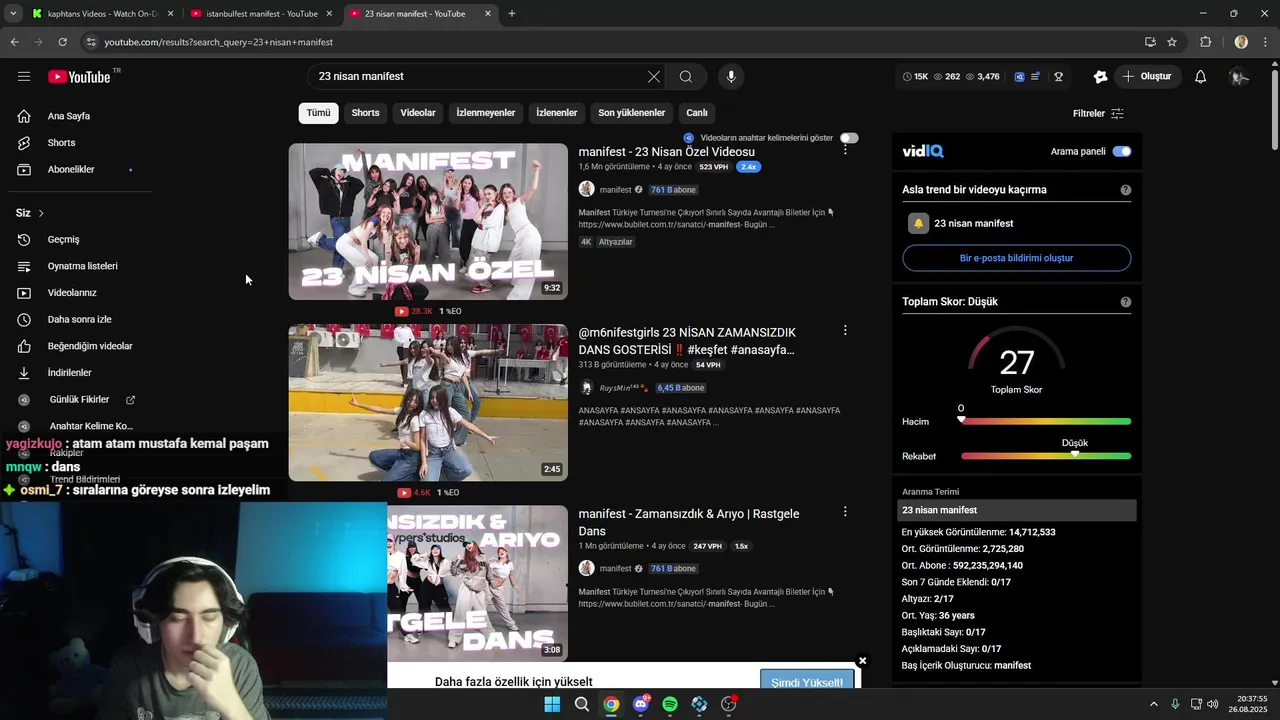Screen dimensions: 1280x720
Task: Click the Oluştur create button
Action: pyautogui.click(x=1148, y=77)
